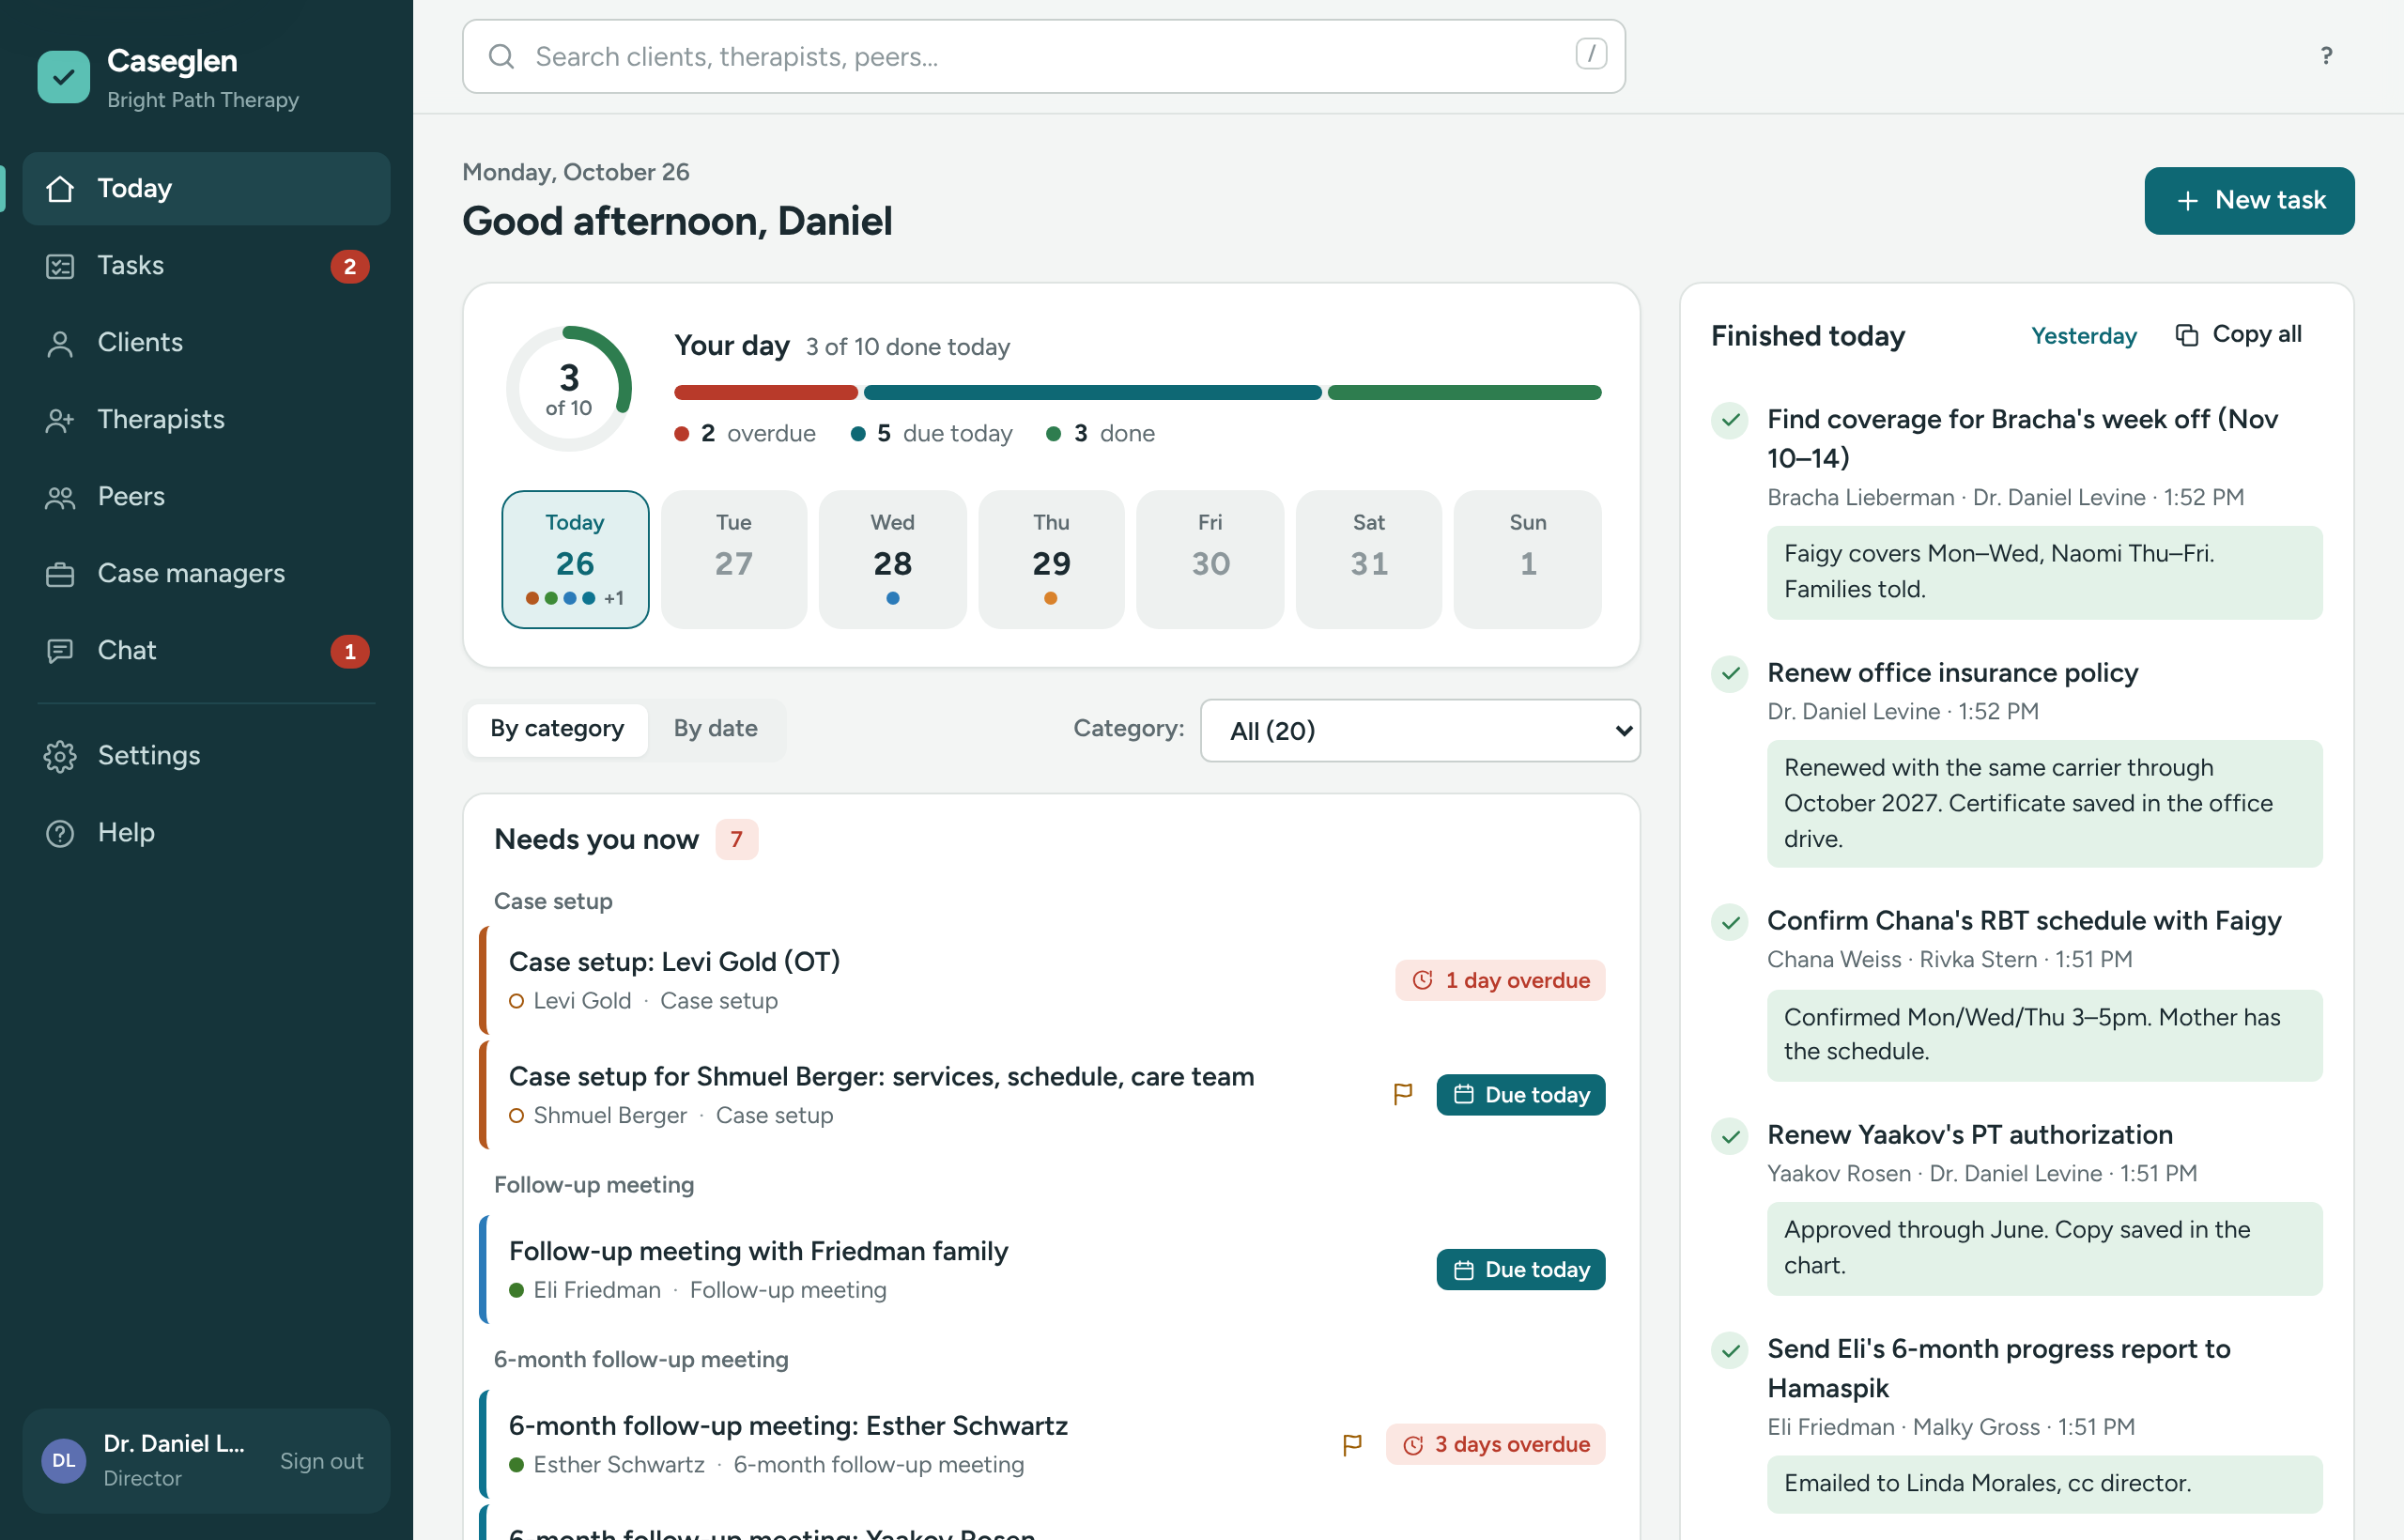Open the Today home icon in sidebar
2404x1540 pixels.
click(60, 188)
